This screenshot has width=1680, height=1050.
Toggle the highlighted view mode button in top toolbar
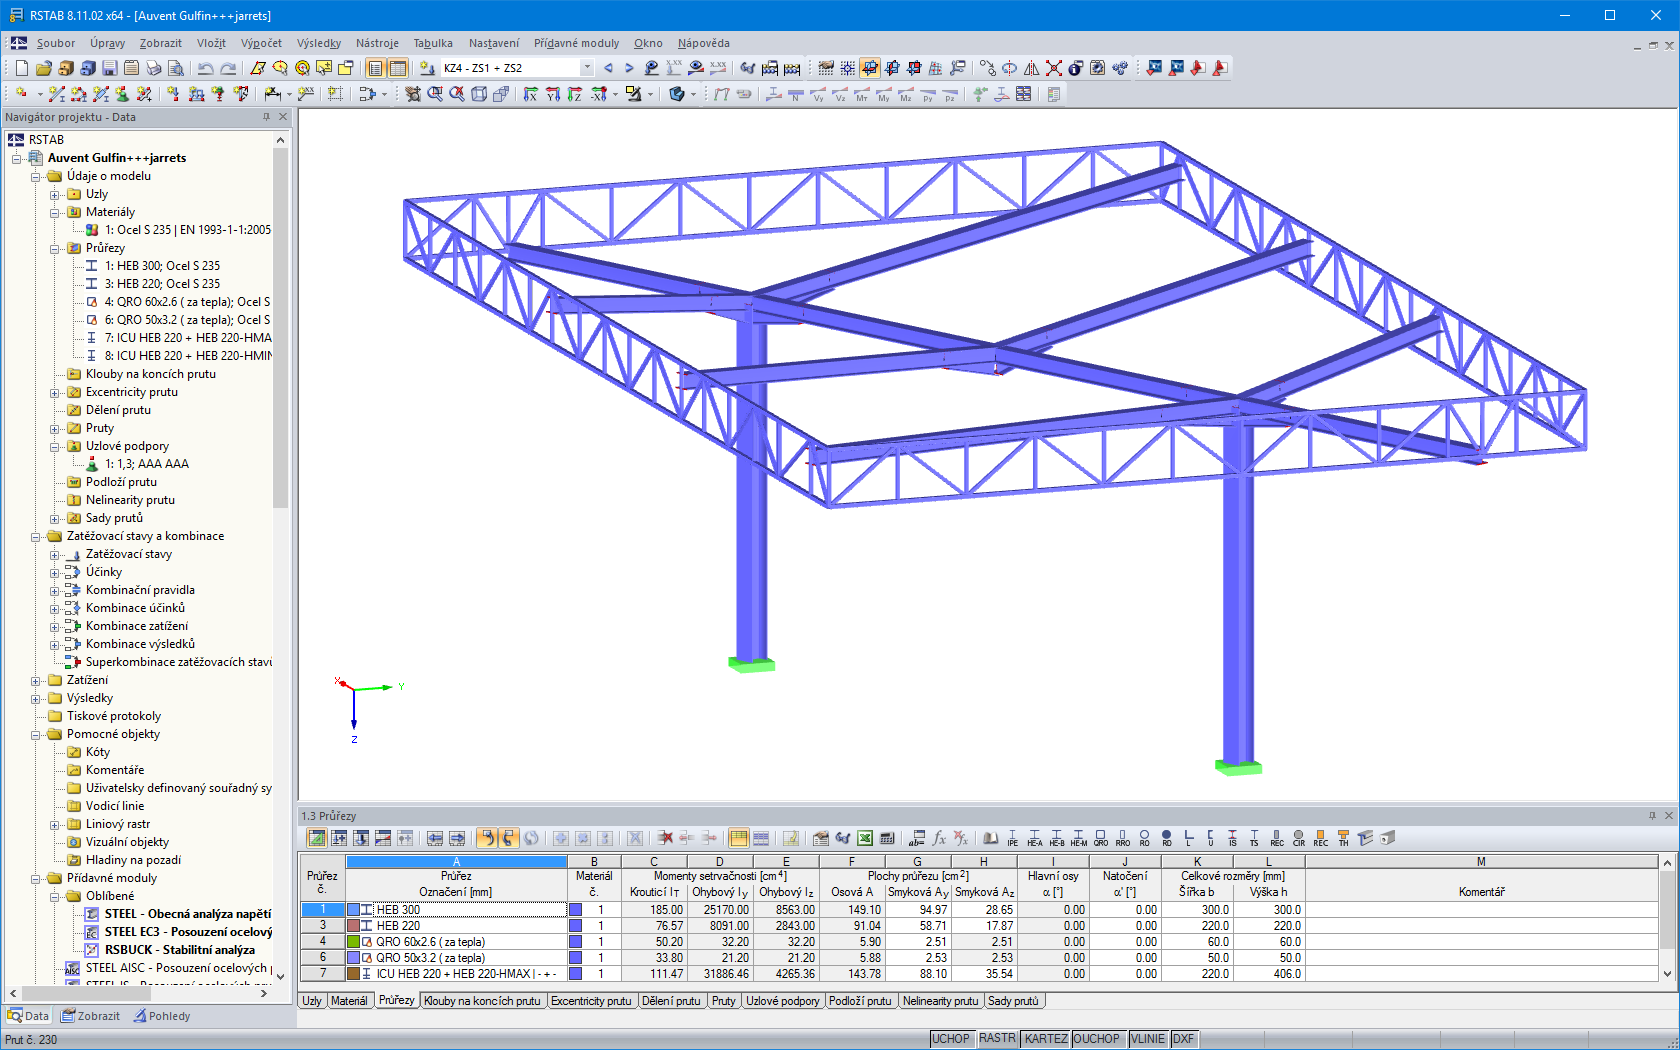coord(870,68)
